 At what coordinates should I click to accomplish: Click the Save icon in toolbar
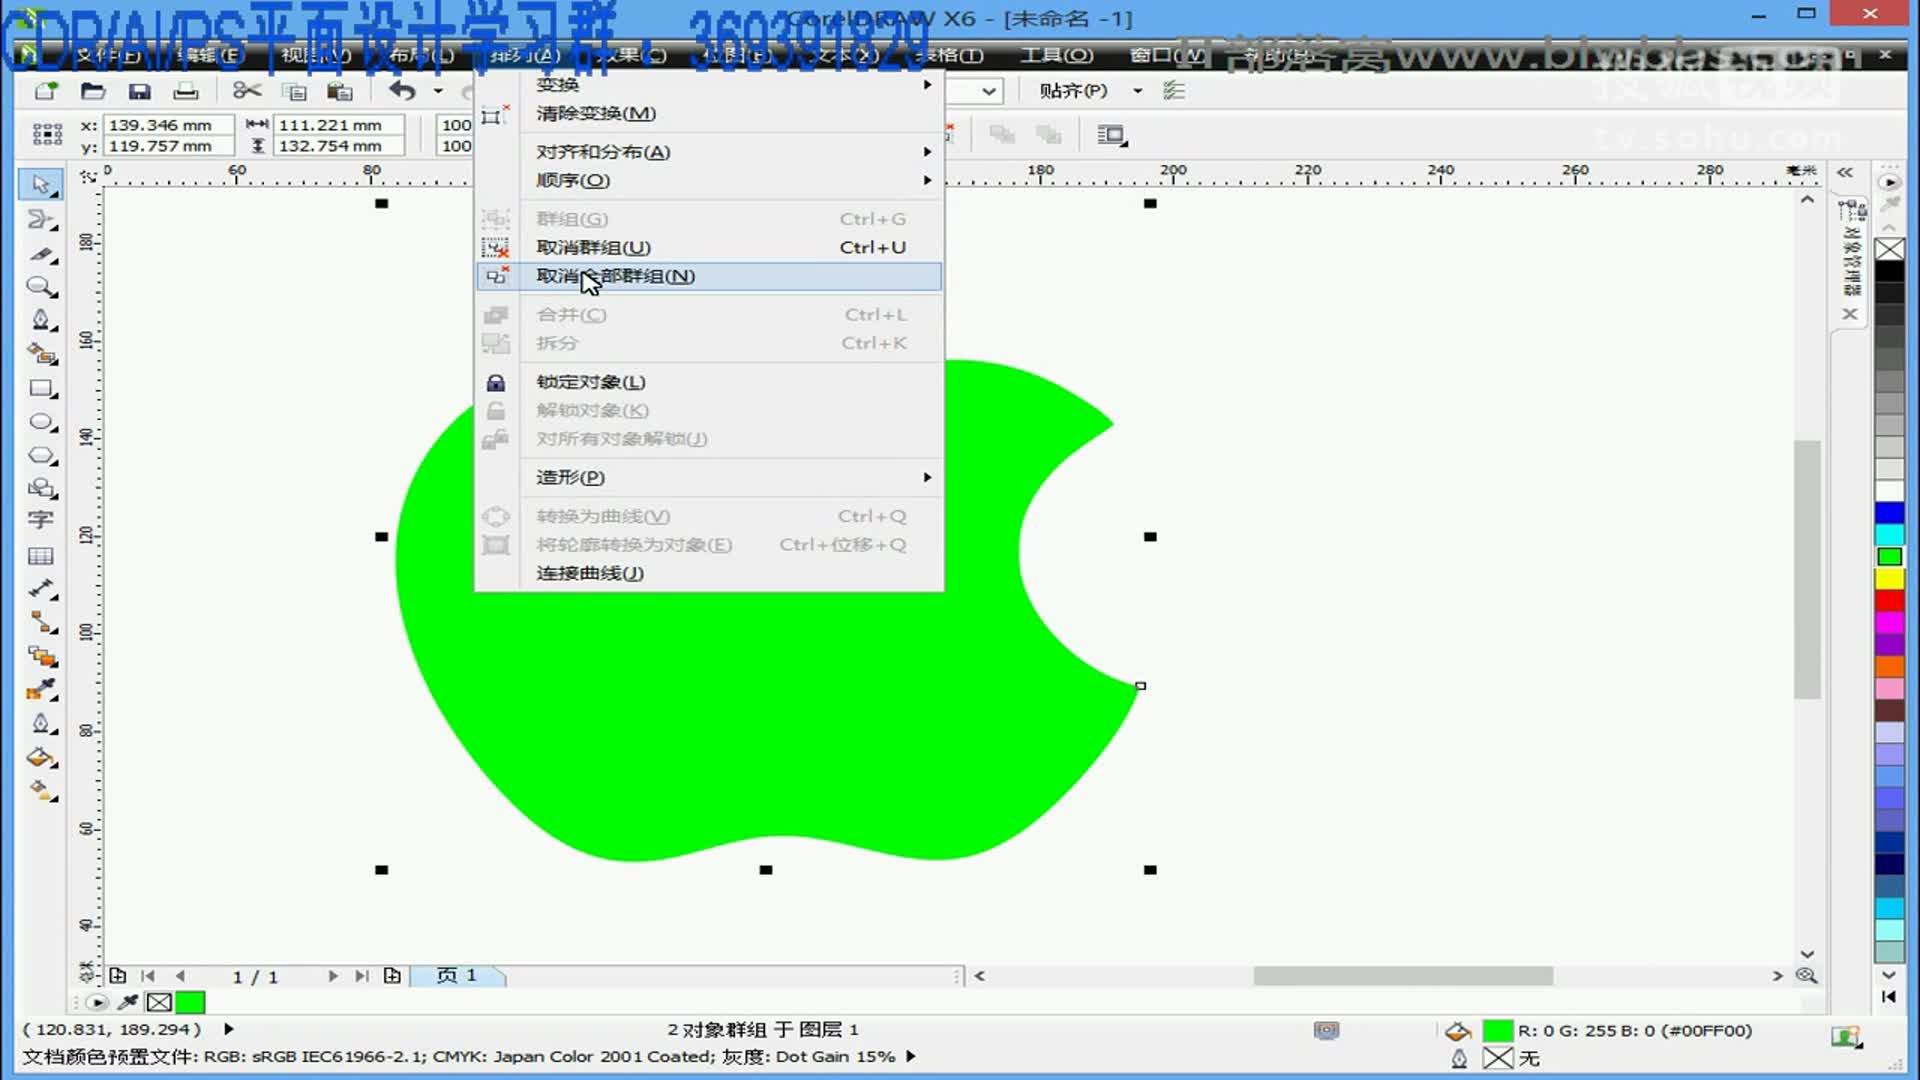[140, 91]
